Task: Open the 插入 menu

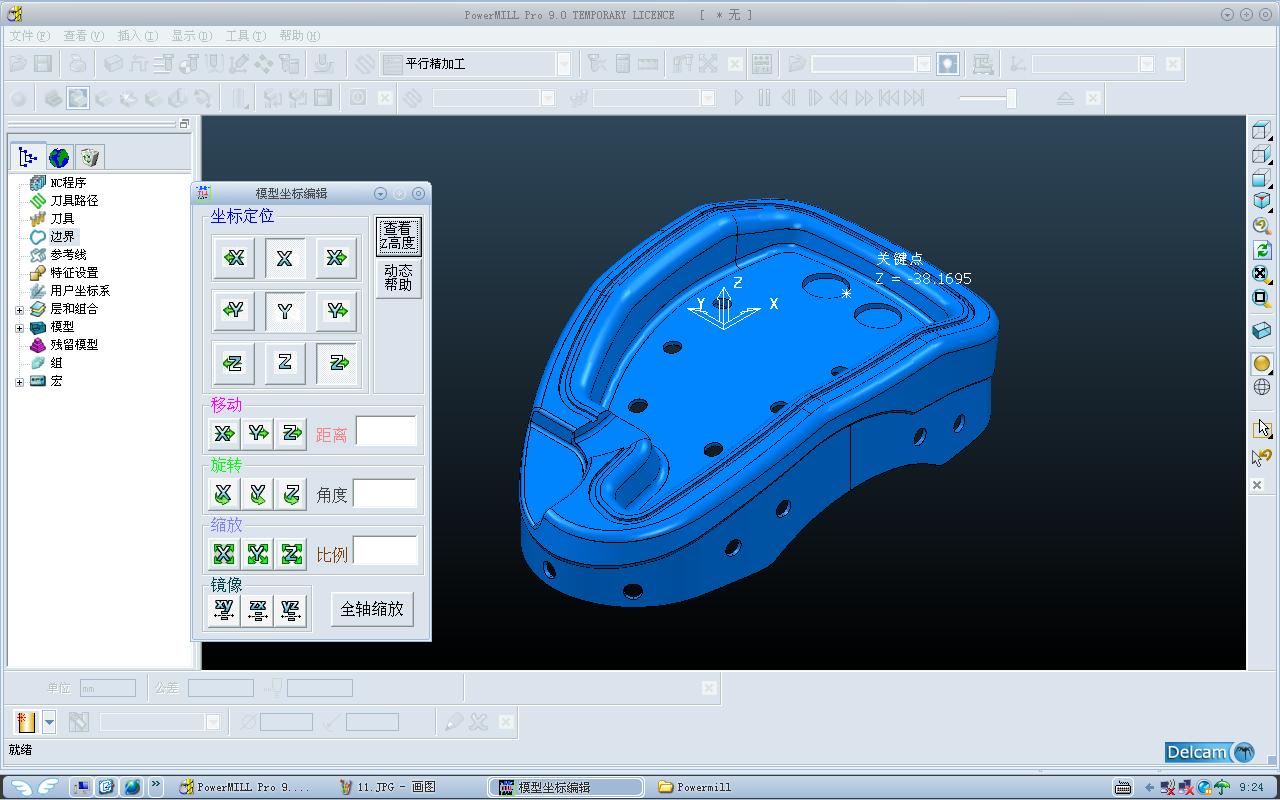Action: pos(138,36)
